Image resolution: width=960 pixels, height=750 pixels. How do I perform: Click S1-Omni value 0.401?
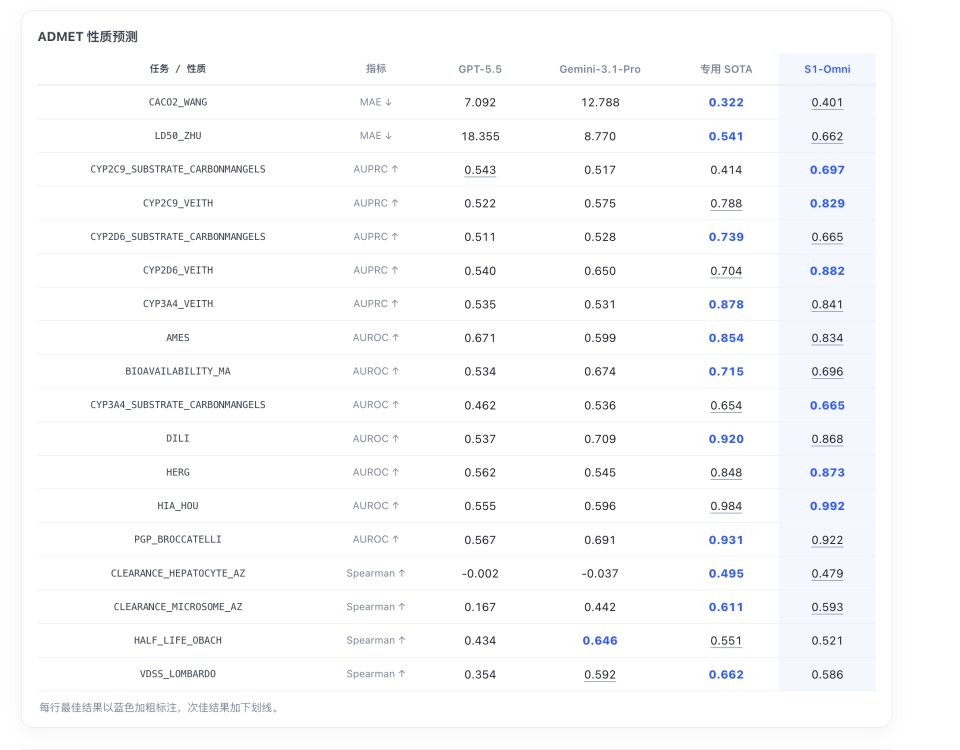click(x=827, y=103)
